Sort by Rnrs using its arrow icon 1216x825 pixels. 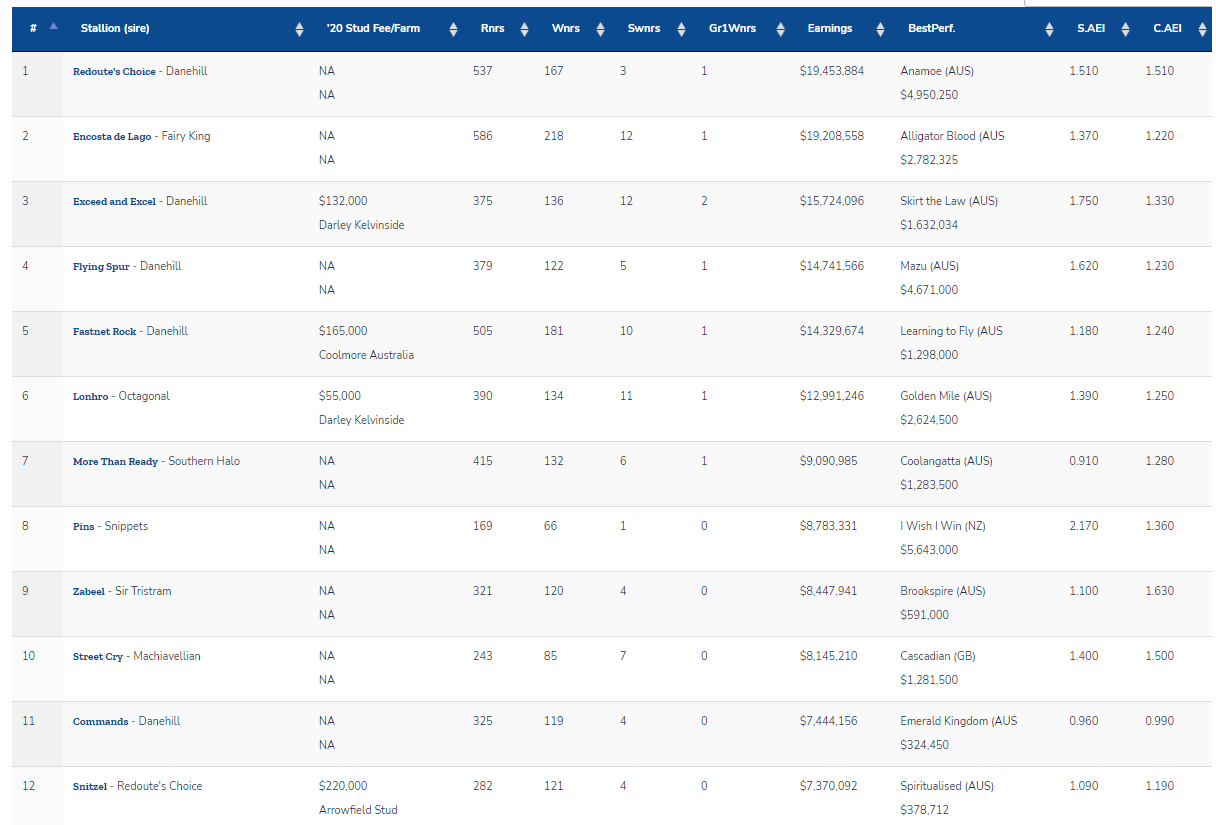[x=525, y=30]
